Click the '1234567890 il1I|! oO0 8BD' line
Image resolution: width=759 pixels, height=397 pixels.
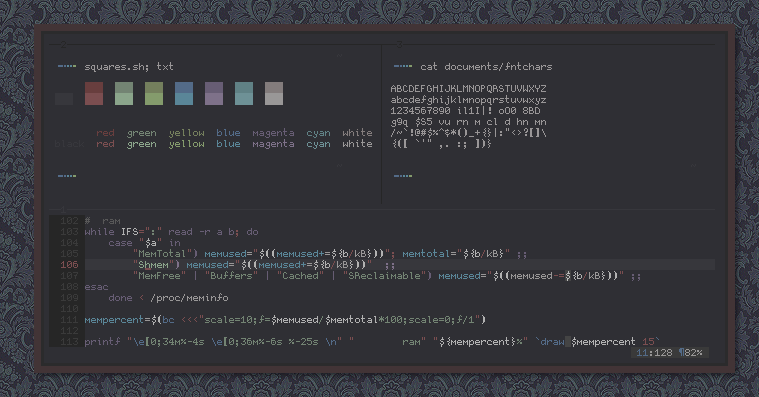click(x=465, y=110)
